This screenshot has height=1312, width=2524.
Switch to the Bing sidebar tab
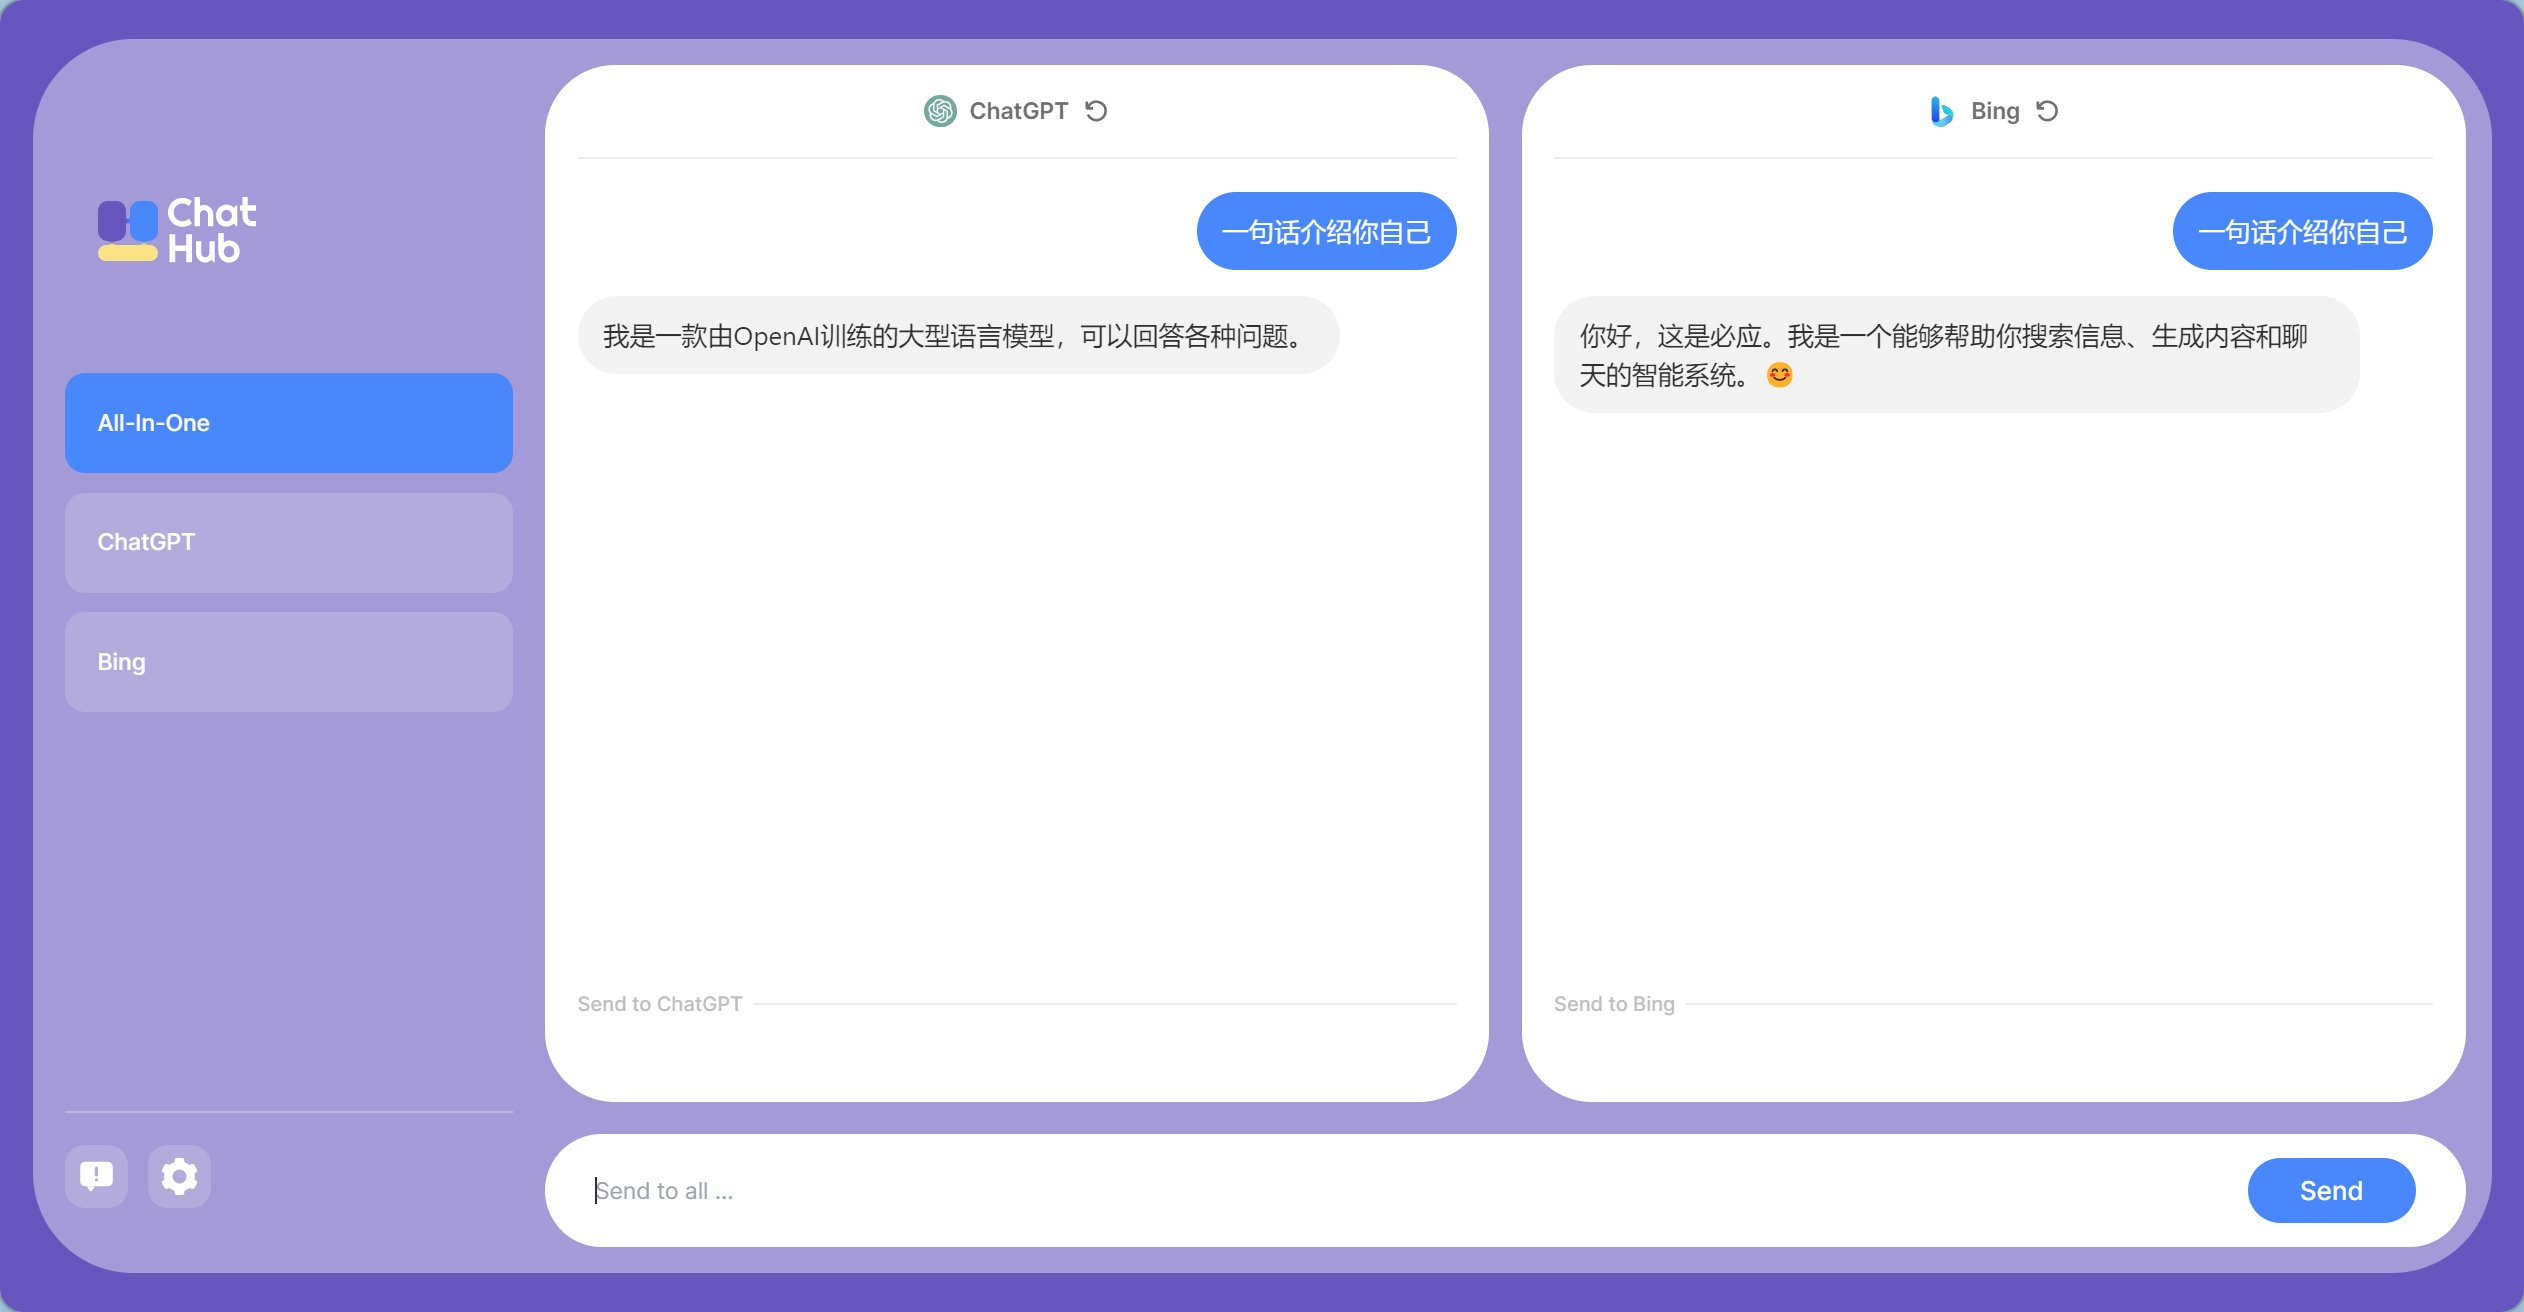(x=289, y=662)
